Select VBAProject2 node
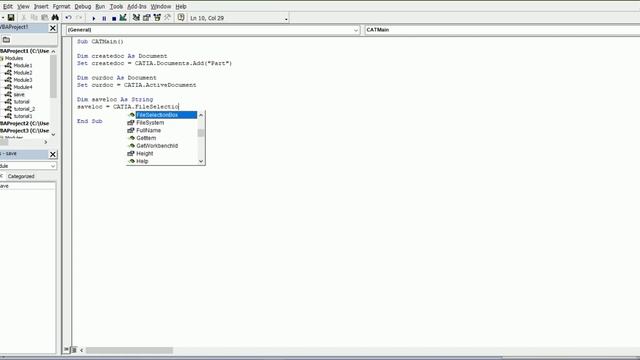This screenshot has height=360, width=640. [24, 123]
